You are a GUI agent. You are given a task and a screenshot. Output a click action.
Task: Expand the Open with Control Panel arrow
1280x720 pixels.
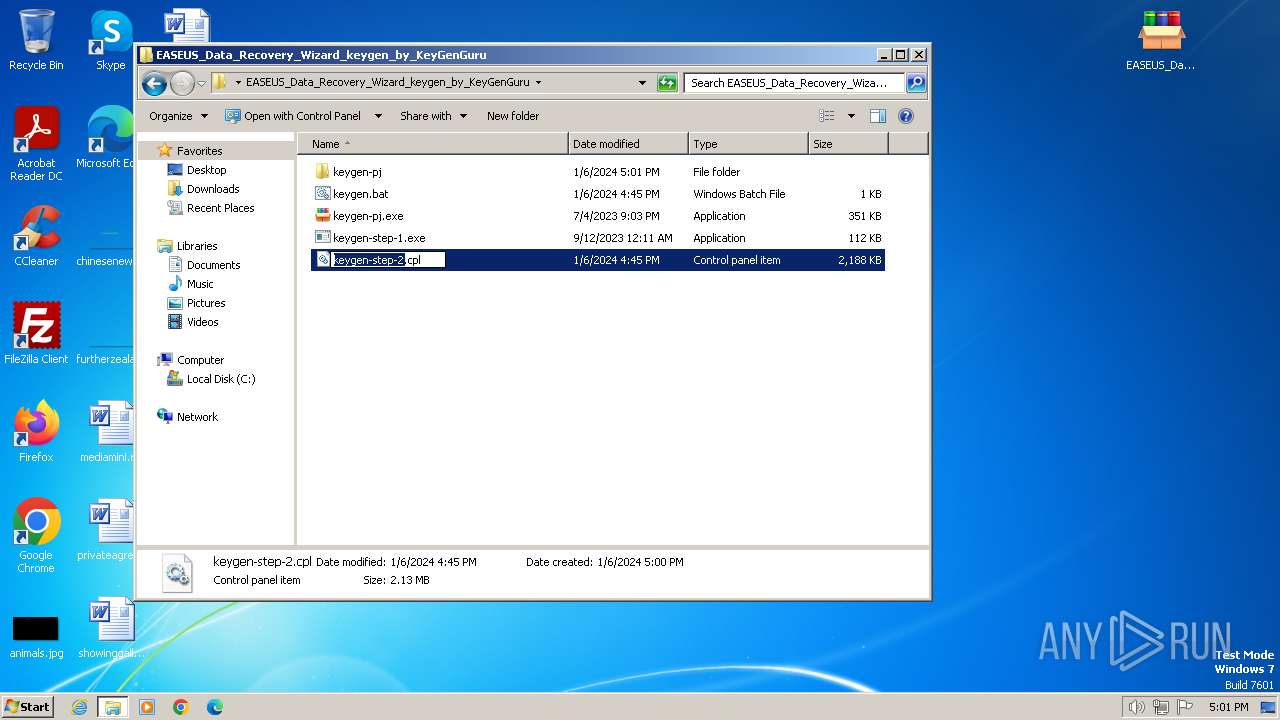[378, 116]
